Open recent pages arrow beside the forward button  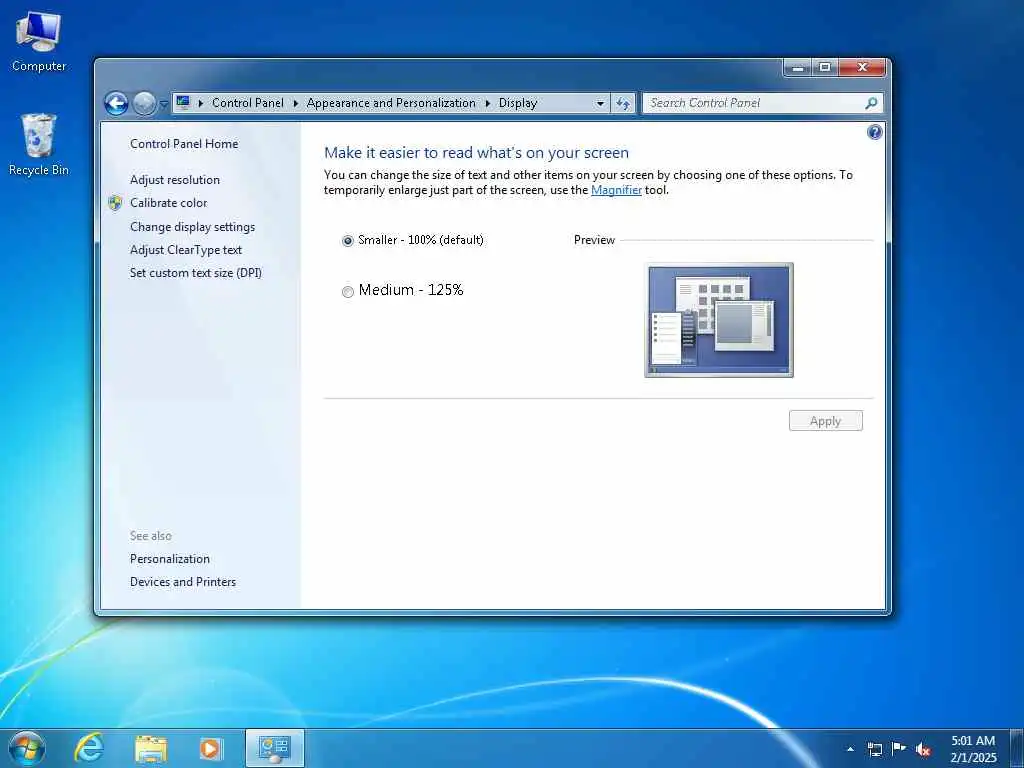click(163, 104)
